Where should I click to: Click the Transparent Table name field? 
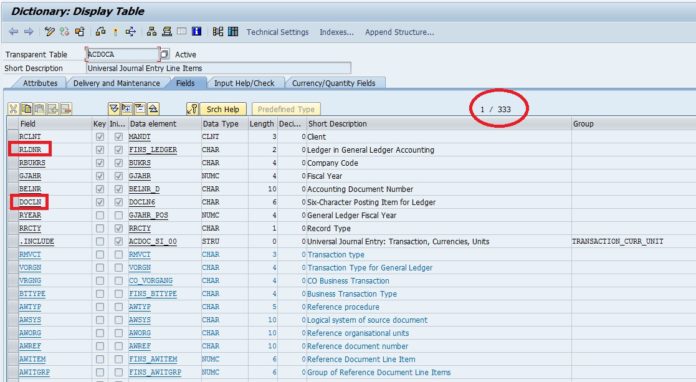tap(122, 54)
